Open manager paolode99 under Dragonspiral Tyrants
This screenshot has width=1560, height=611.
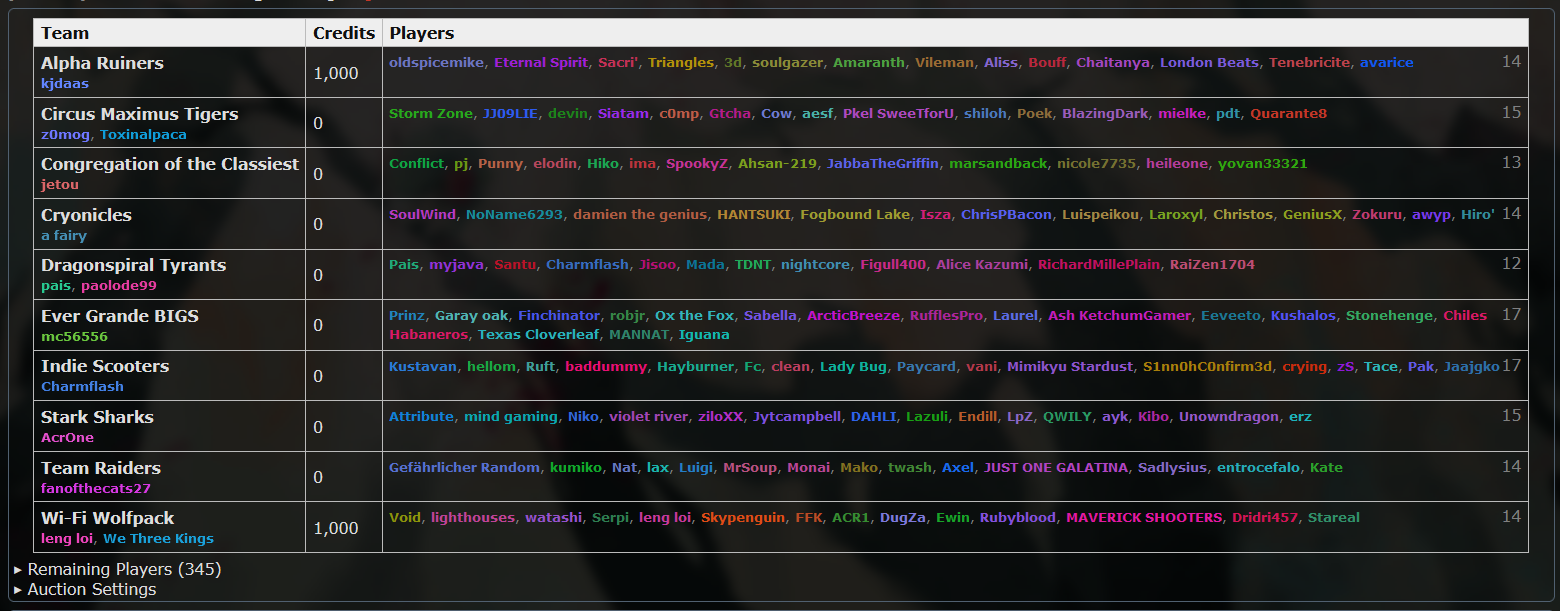[x=119, y=286]
